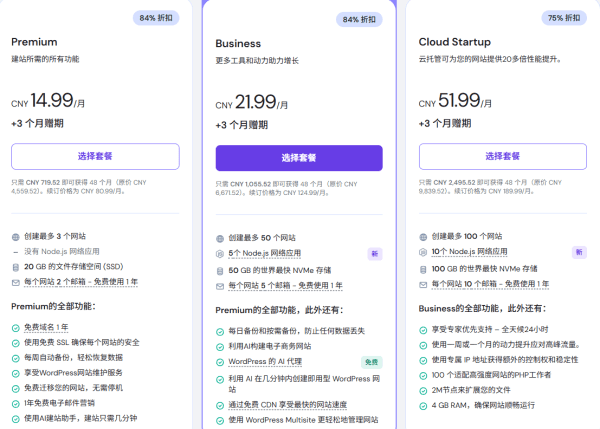Click text 云托管可为您的网站提供20多倍性能提升

490,59
